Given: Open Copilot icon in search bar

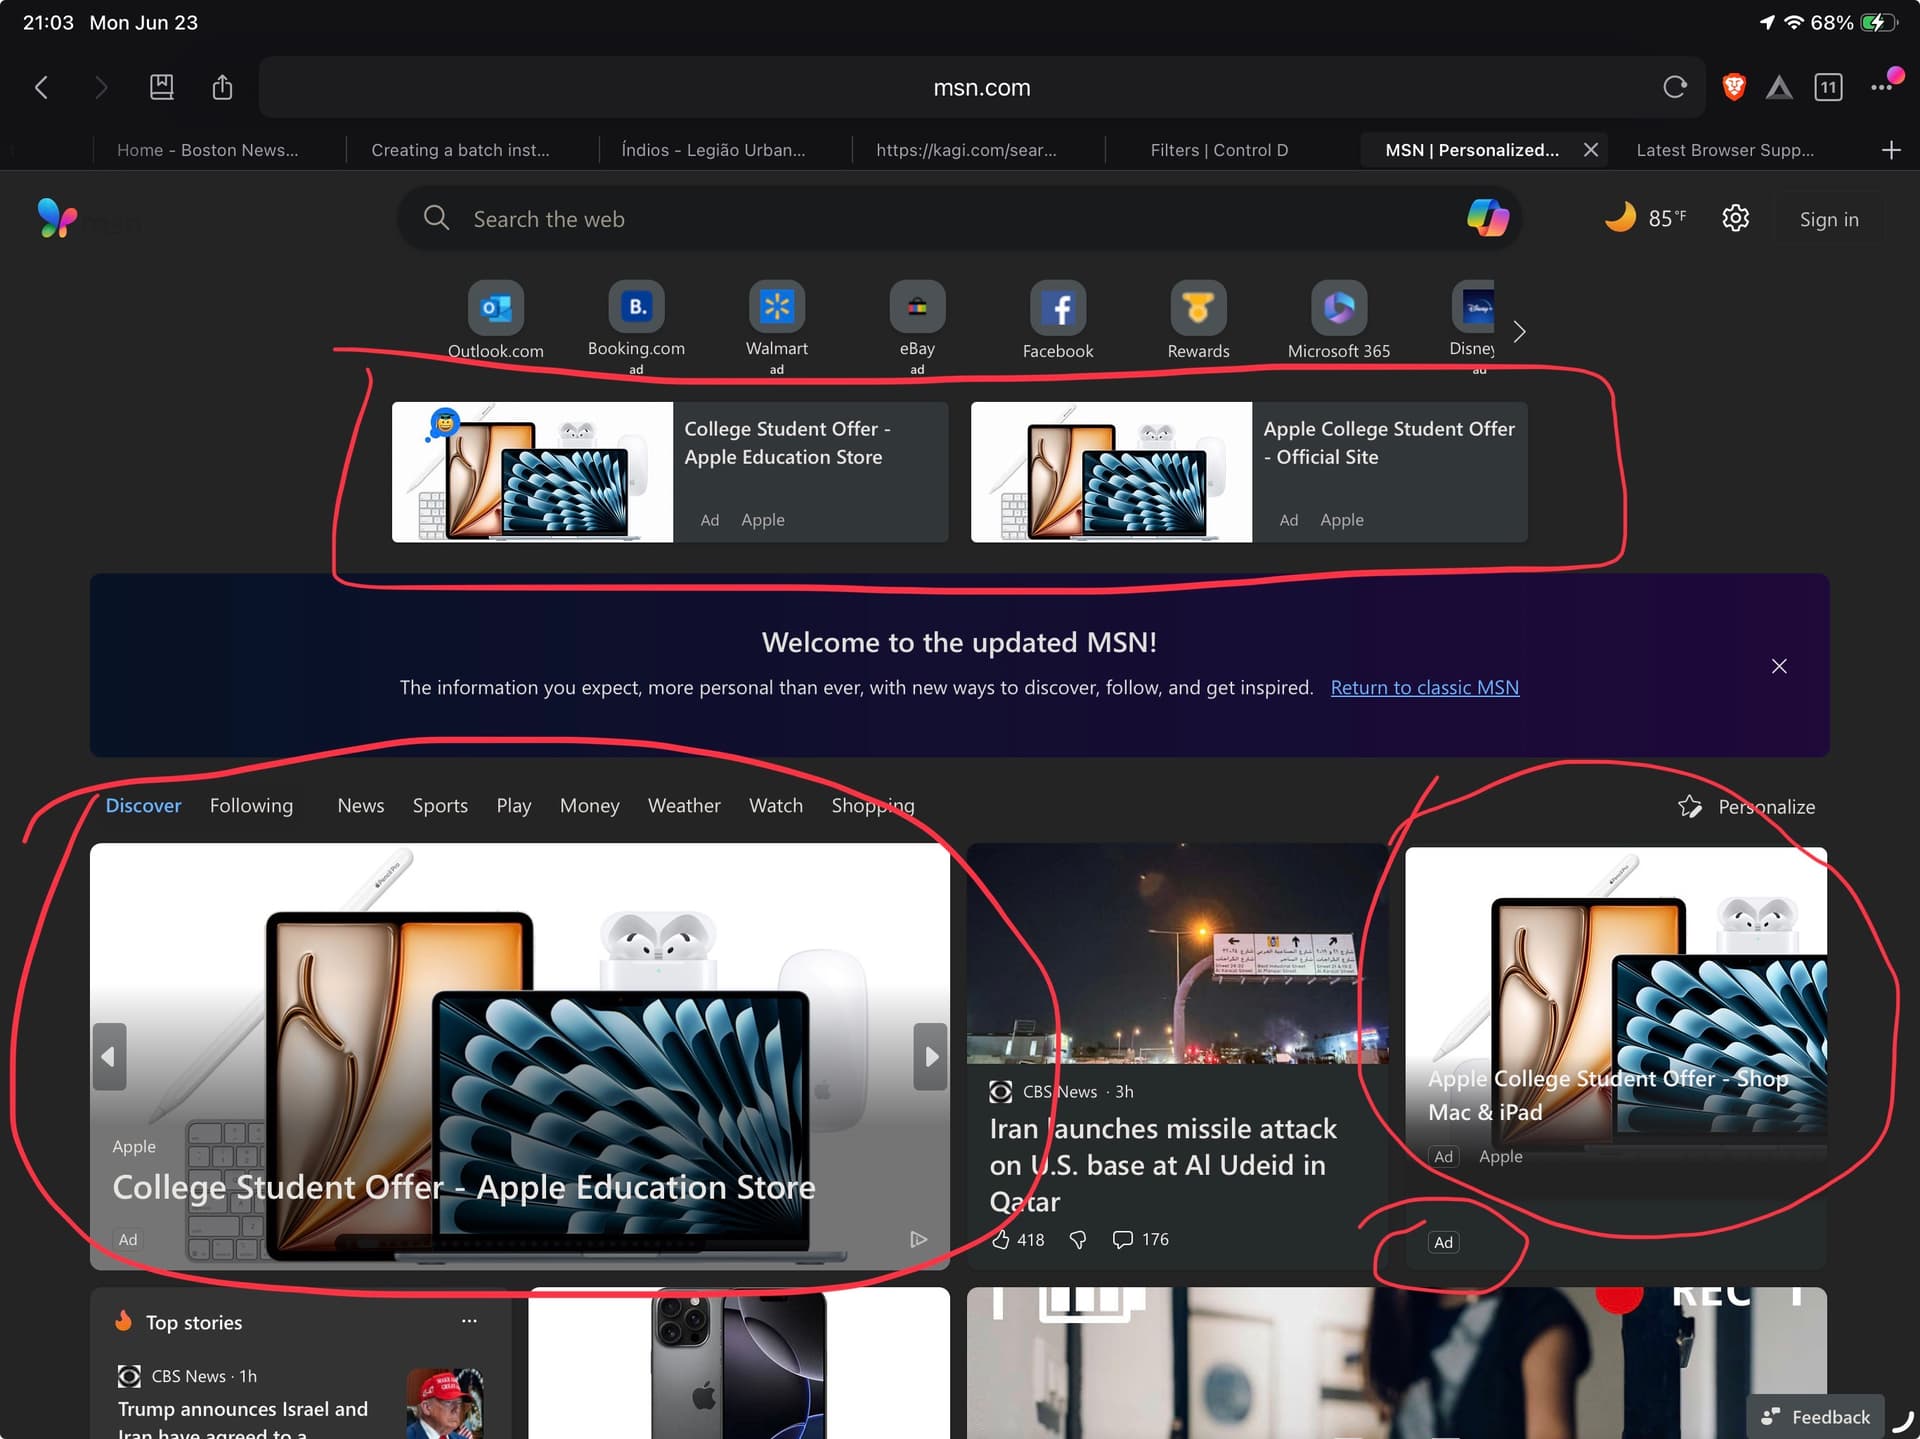Looking at the screenshot, I should point(1487,218).
